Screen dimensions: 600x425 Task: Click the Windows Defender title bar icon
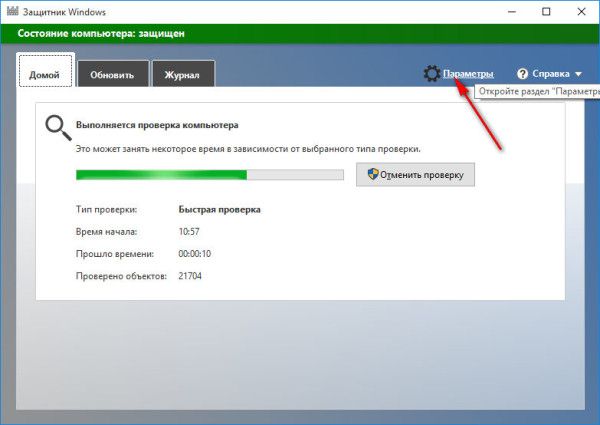click(12, 11)
